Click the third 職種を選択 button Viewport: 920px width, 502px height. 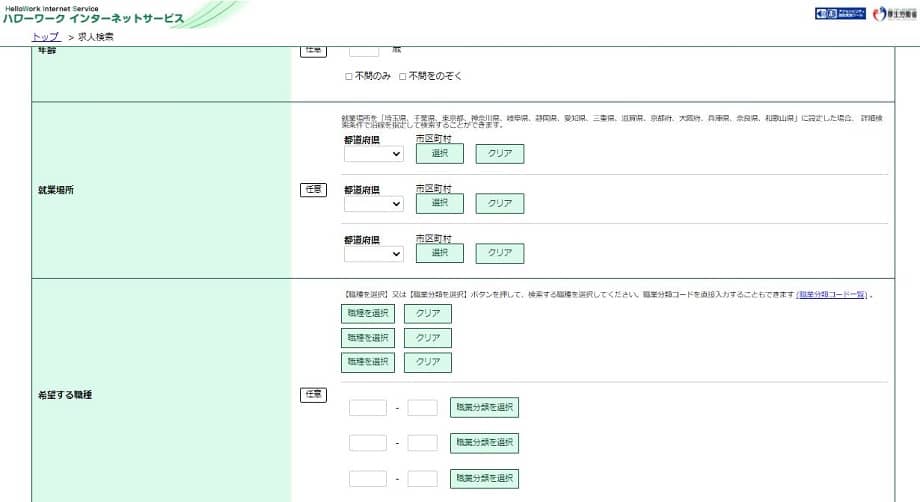point(368,362)
